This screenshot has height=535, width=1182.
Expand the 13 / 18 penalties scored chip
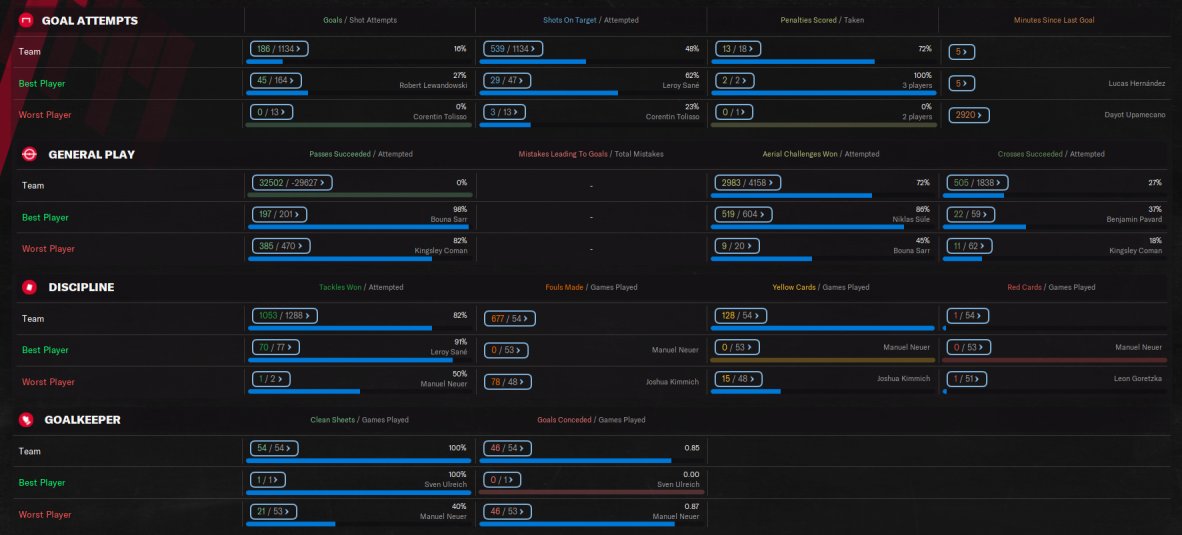click(737, 49)
